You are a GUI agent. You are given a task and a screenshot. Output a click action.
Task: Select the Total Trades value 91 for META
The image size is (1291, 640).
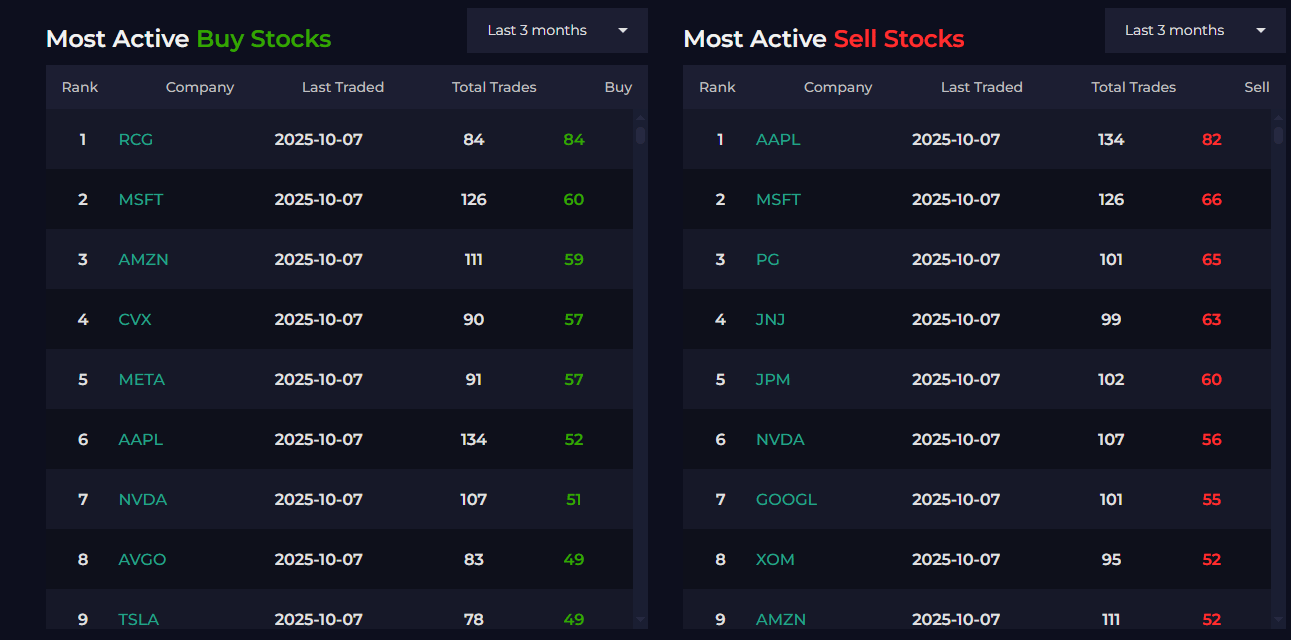[474, 379]
